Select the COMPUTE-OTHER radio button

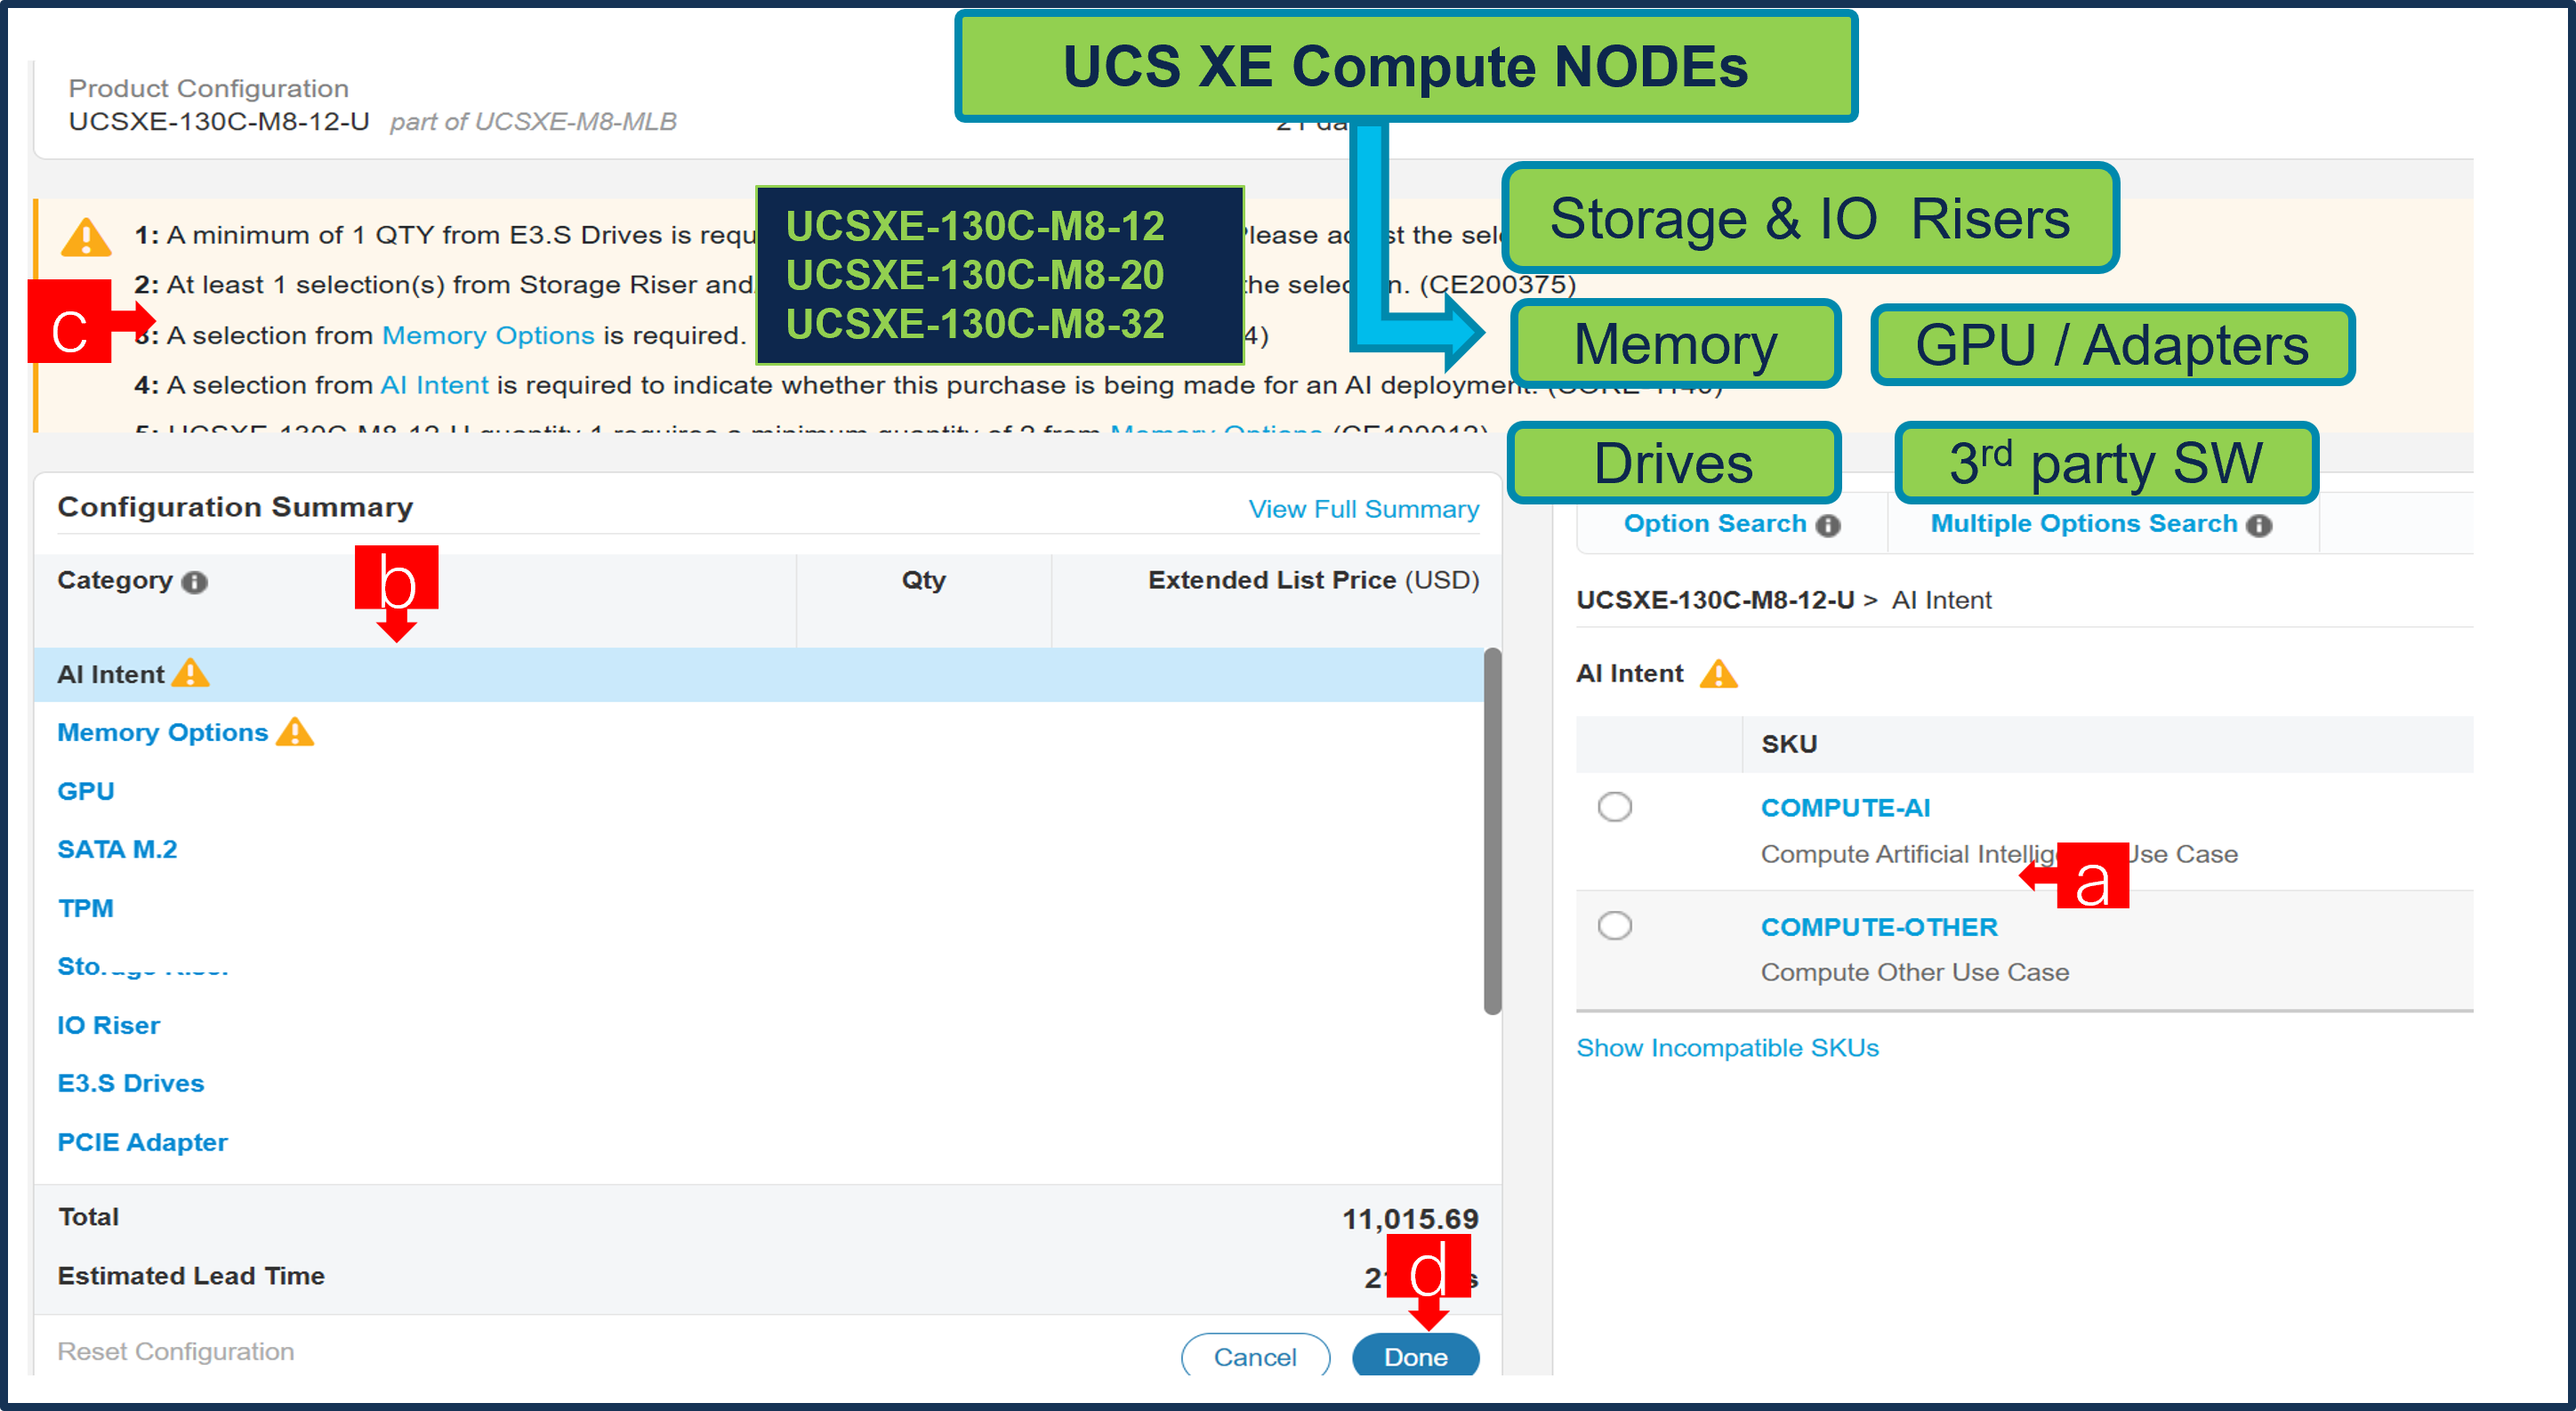(x=1615, y=925)
